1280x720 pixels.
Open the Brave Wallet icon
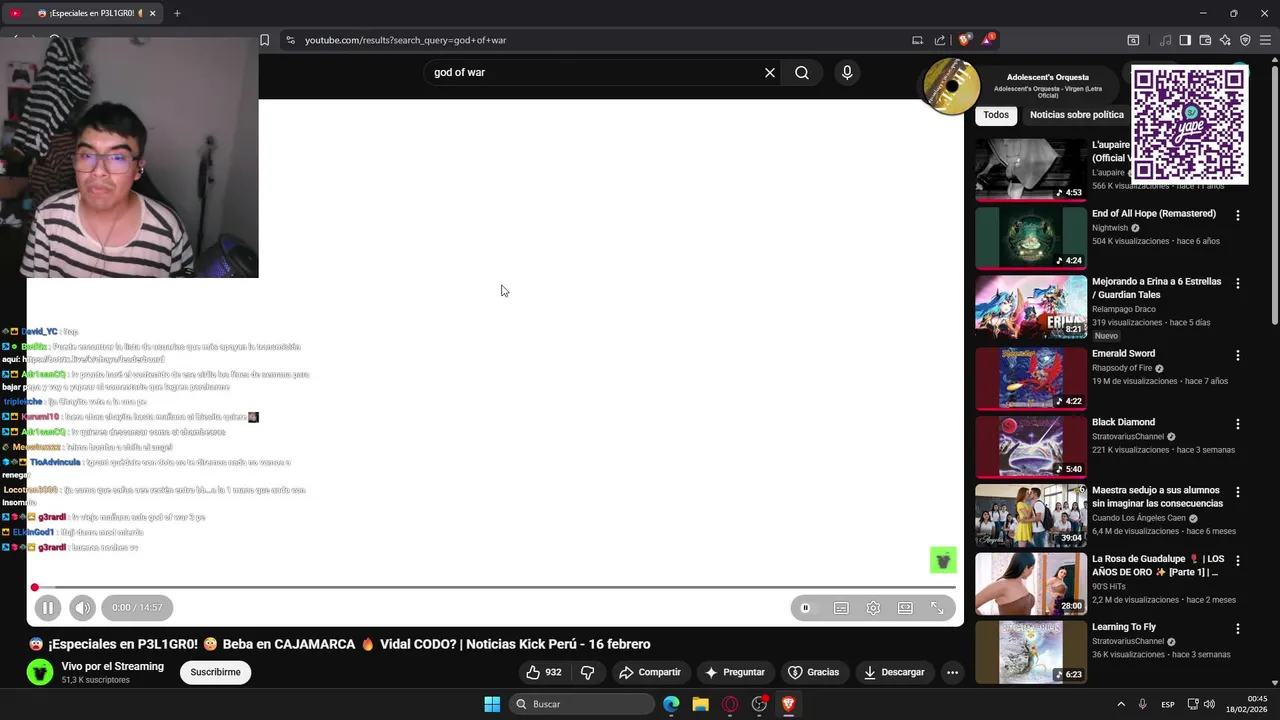(x=1205, y=40)
